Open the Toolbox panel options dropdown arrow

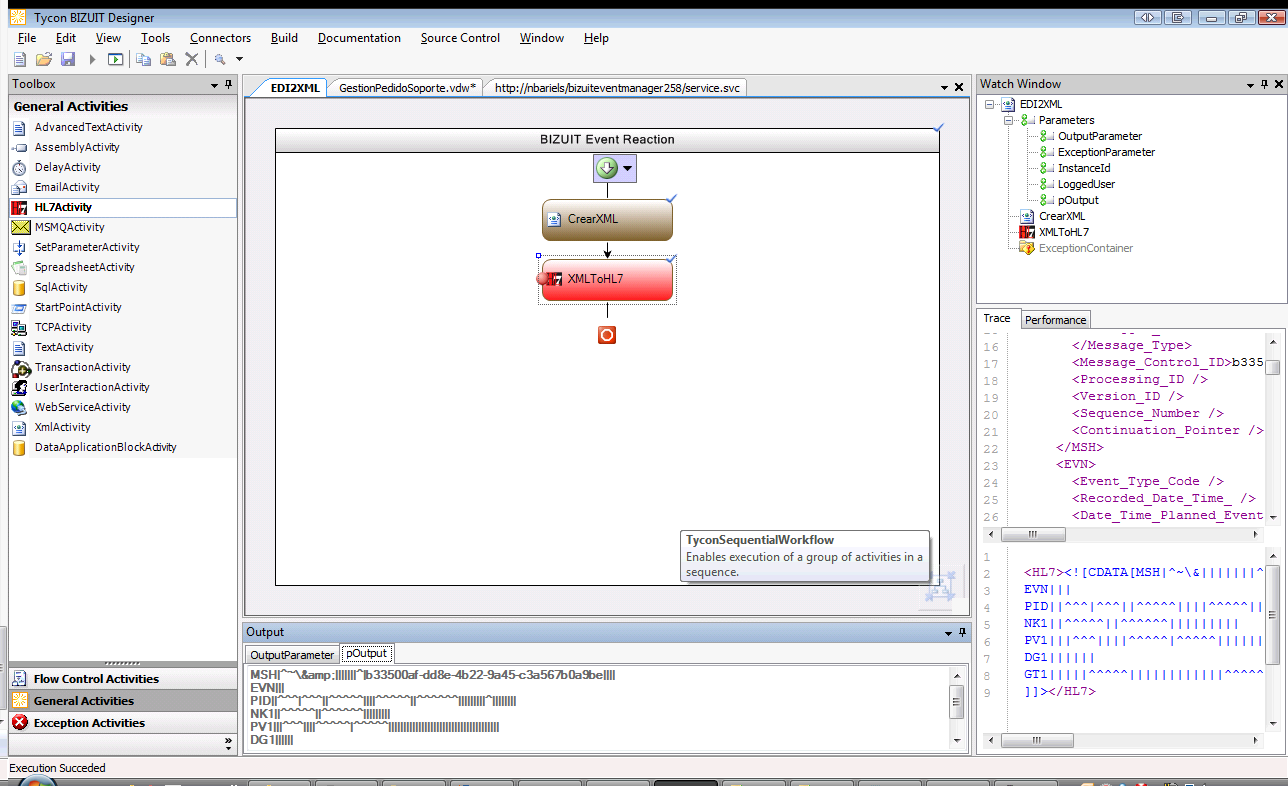pos(215,85)
